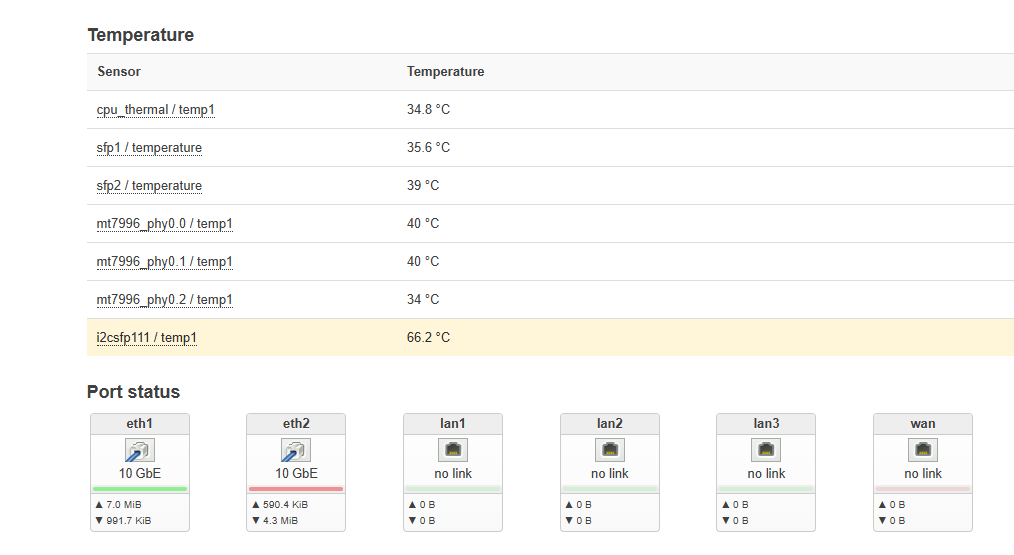The image size is (1014, 555).
Task: Click the green eth1 zone color bar
Action: (140, 489)
